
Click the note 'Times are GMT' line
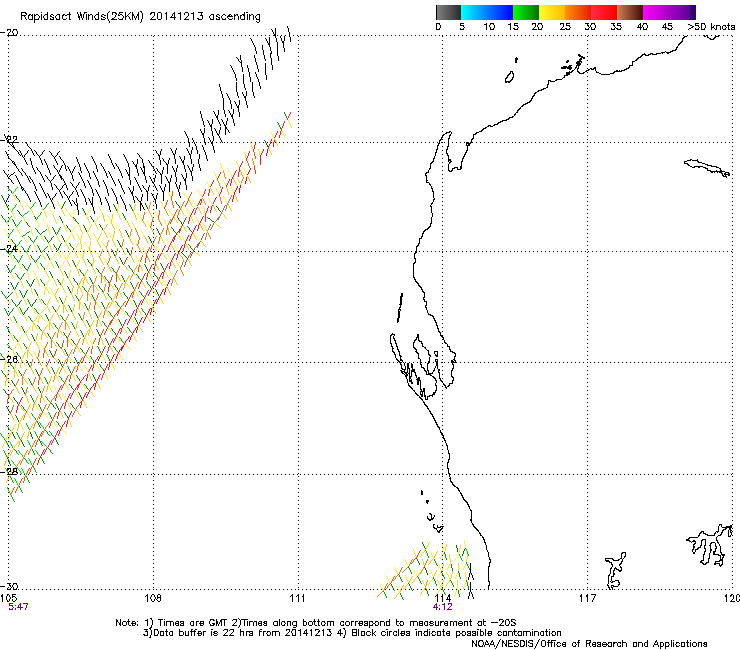pyautogui.click(x=316, y=623)
